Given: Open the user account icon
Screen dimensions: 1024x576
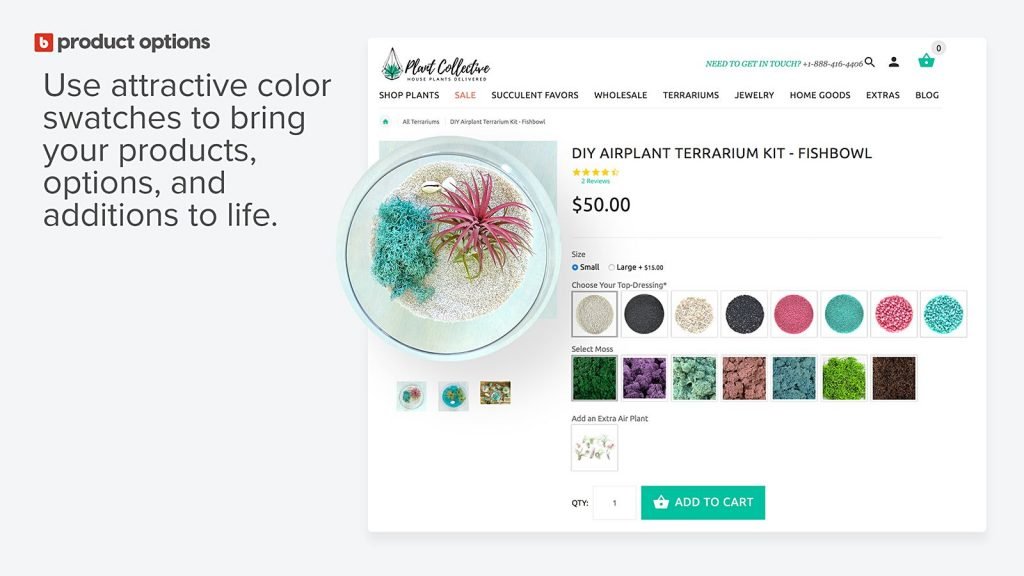Looking at the screenshot, I should (893, 62).
